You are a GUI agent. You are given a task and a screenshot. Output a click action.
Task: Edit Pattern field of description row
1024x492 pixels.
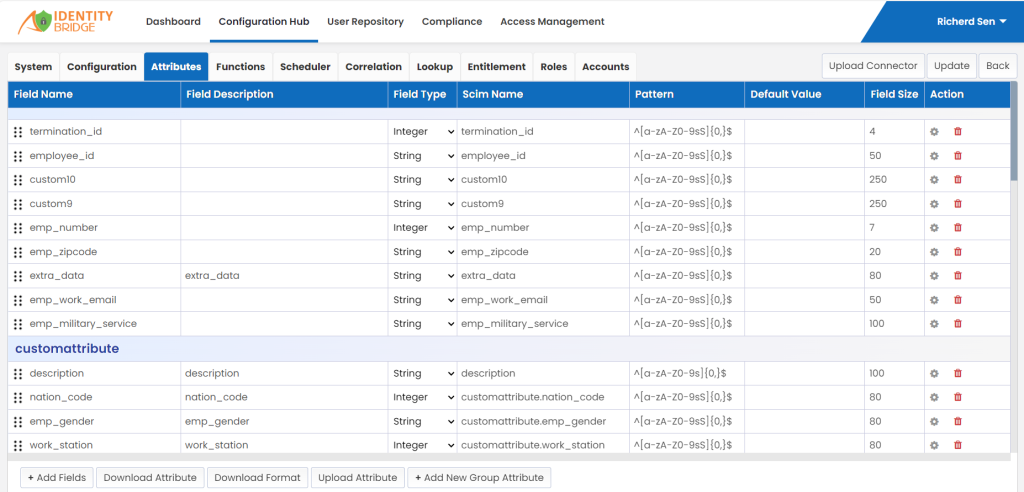click(x=686, y=373)
